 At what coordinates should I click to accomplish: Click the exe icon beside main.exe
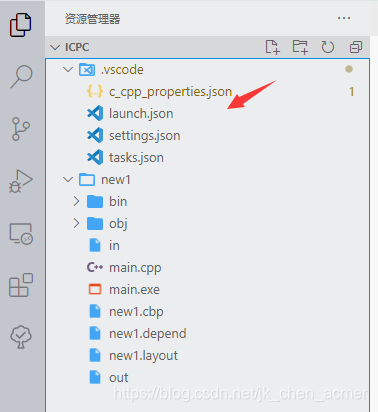(95, 289)
